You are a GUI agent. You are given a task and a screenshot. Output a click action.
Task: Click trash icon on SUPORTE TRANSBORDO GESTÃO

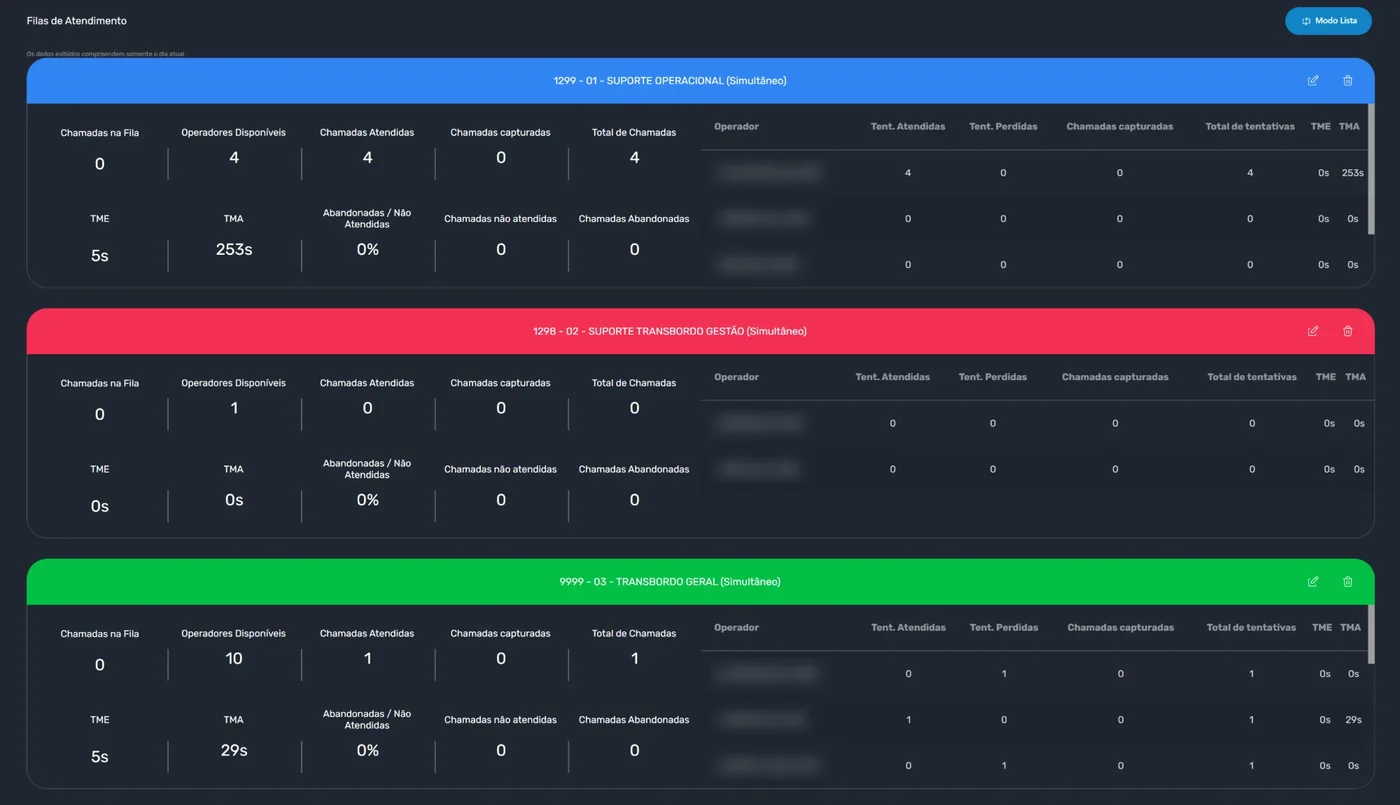(1347, 331)
